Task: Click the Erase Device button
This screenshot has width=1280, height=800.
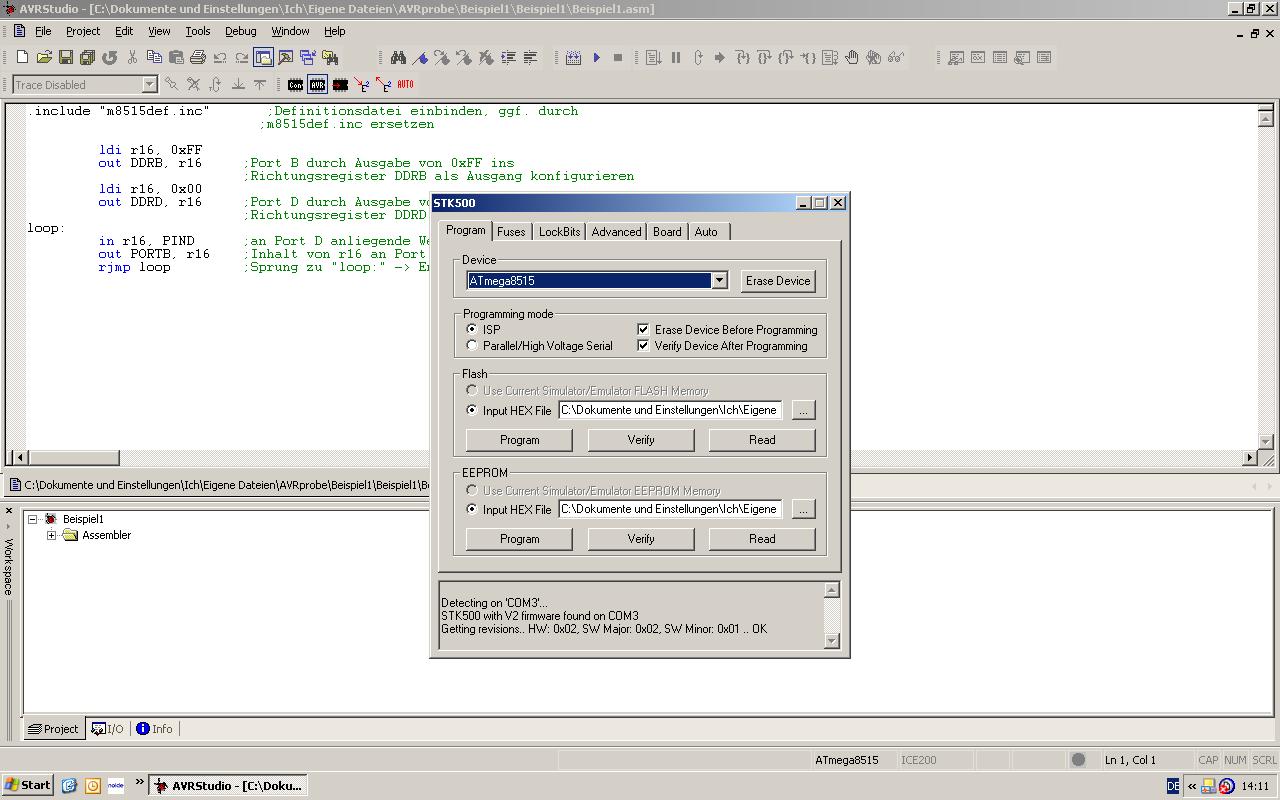Action: pyautogui.click(x=778, y=281)
